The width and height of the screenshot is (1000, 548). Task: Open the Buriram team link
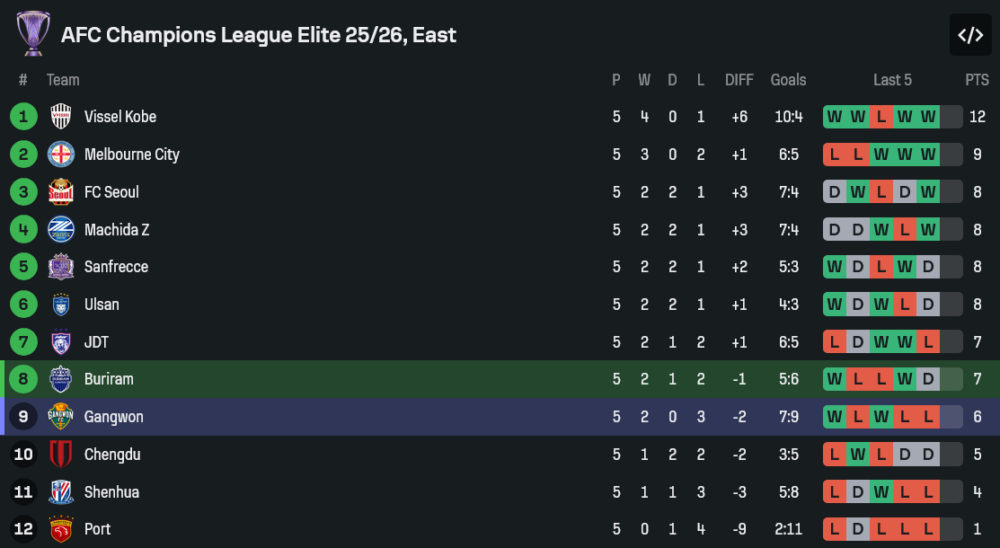pyautogui.click(x=108, y=379)
